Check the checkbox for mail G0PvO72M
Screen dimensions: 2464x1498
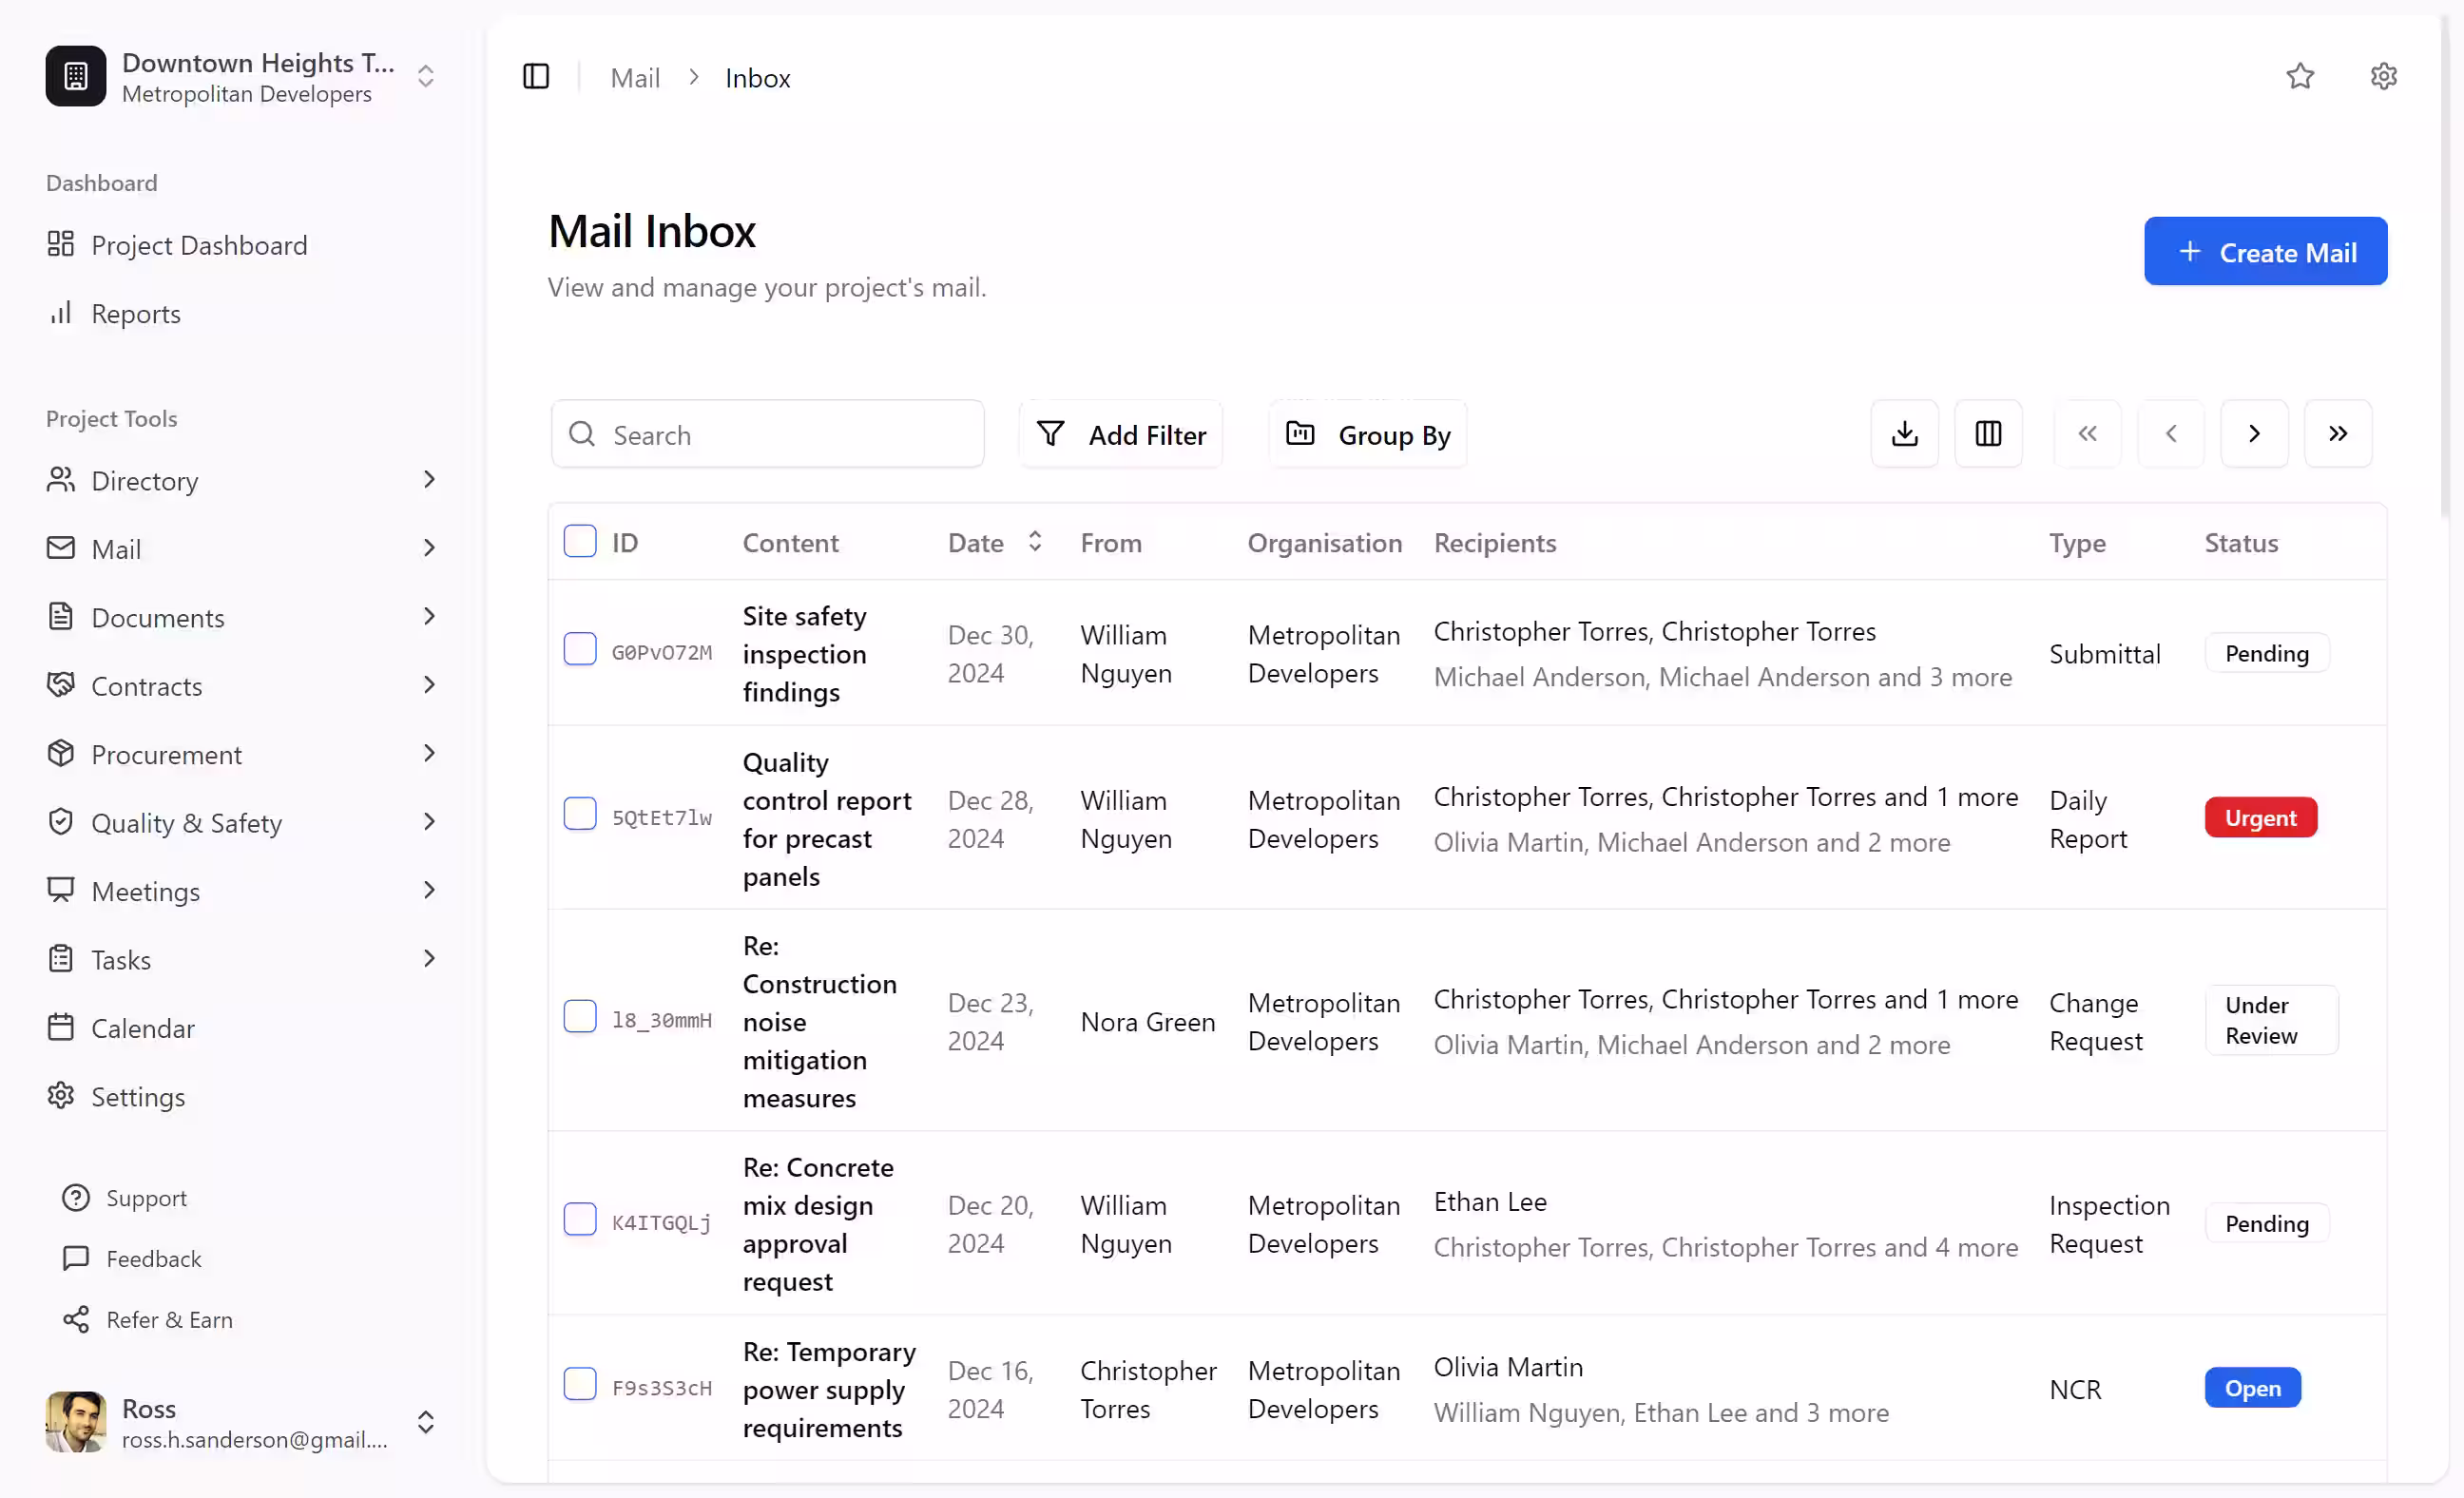coord(580,649)
